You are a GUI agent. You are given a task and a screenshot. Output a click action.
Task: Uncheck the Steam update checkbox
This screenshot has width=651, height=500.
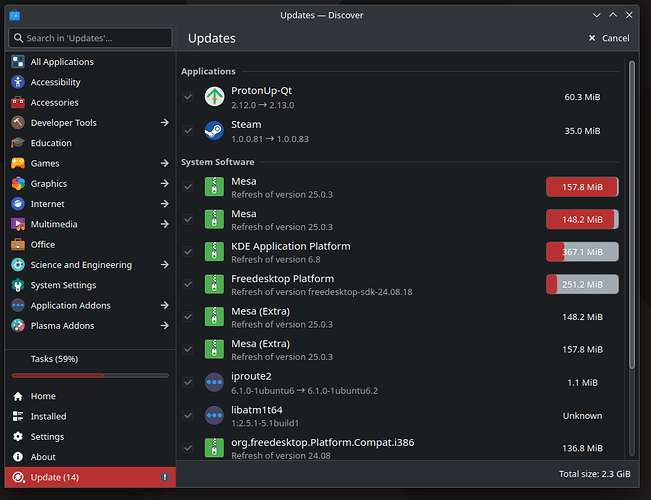point(189,130)
